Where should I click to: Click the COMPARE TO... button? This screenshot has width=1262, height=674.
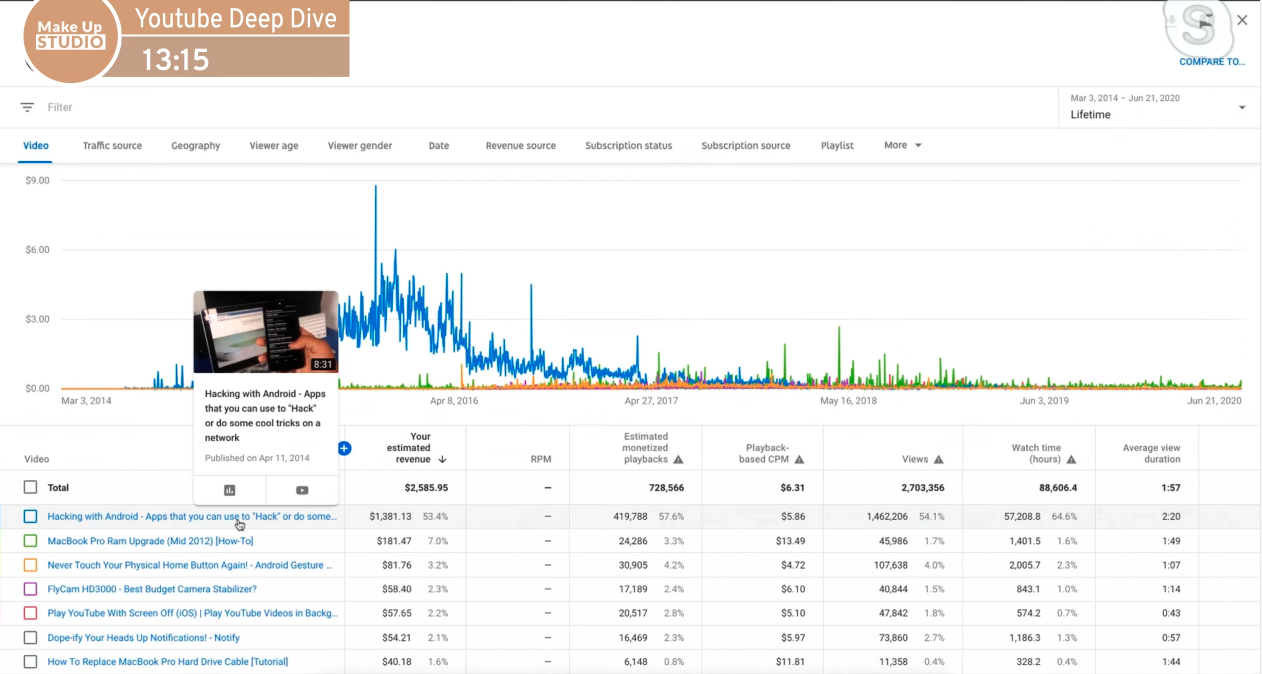point(1211,62)
